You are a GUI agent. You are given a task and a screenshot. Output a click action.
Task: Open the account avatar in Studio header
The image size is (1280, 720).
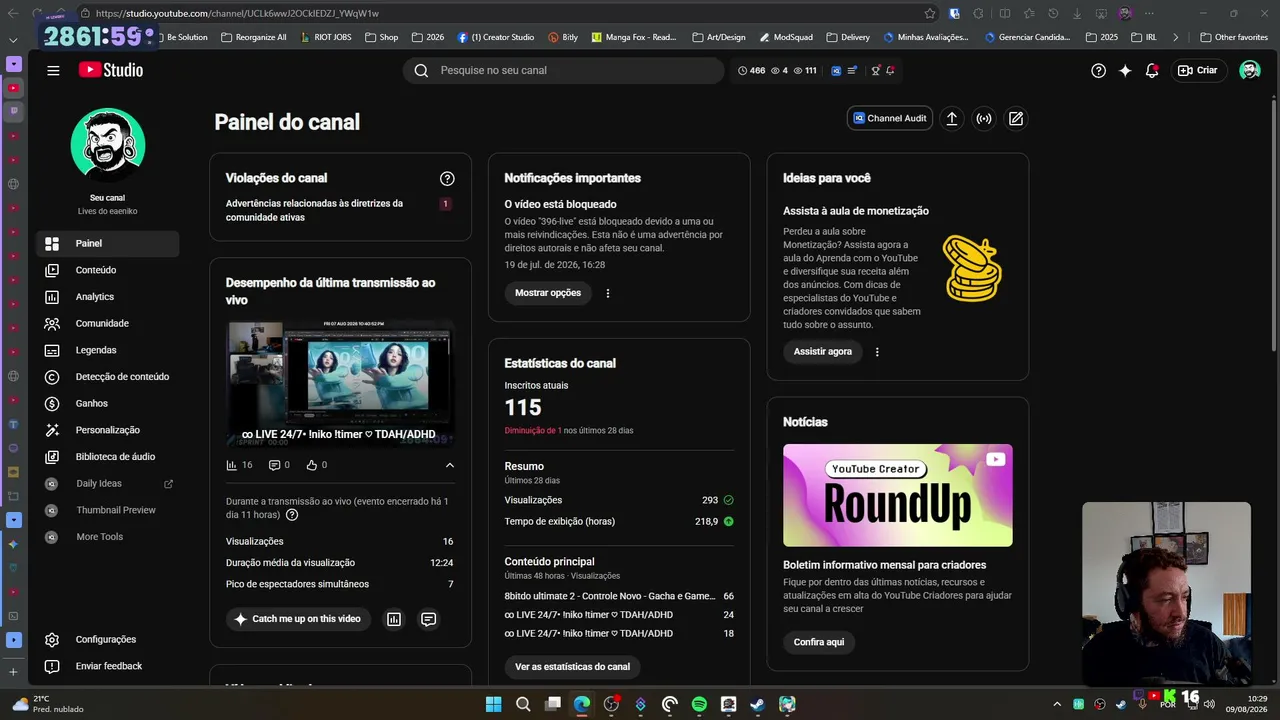coord(1250,70)
